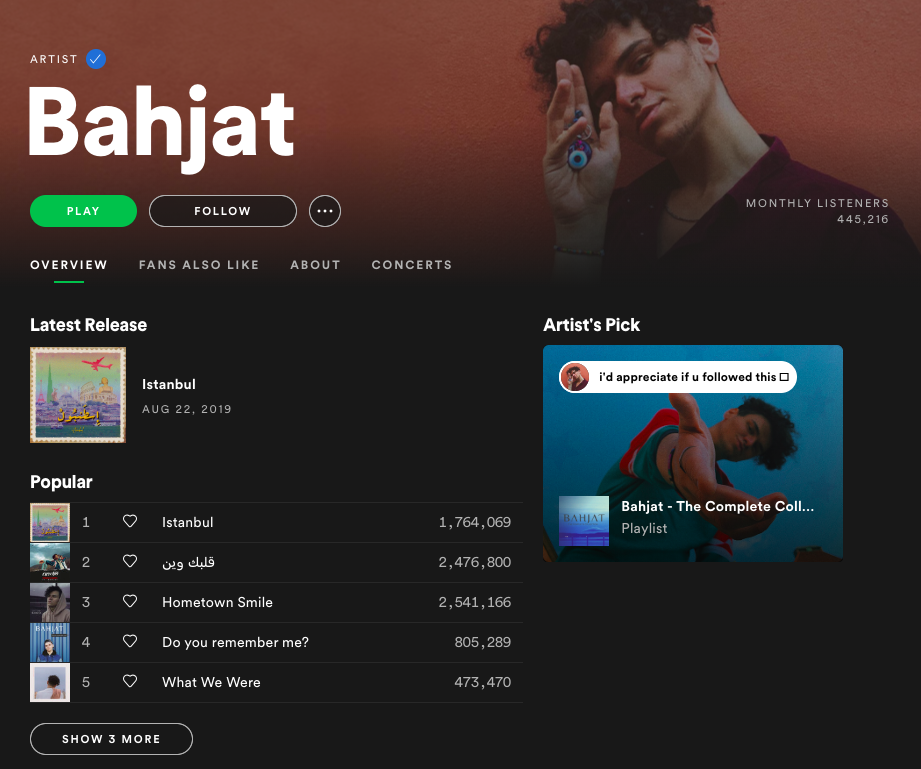Viewport: 921px width, 769px height.
Task: Toggle the heart for Hometown Smile
Action: 130,601
